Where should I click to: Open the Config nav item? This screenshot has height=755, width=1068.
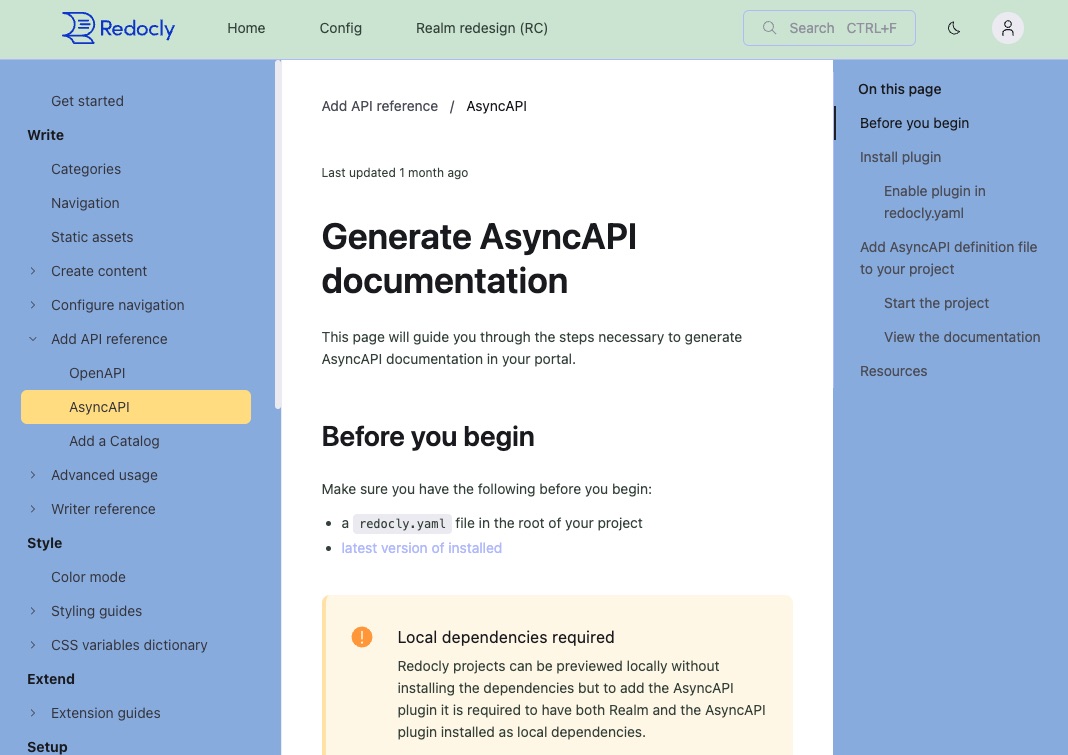(x=341, y=28)
